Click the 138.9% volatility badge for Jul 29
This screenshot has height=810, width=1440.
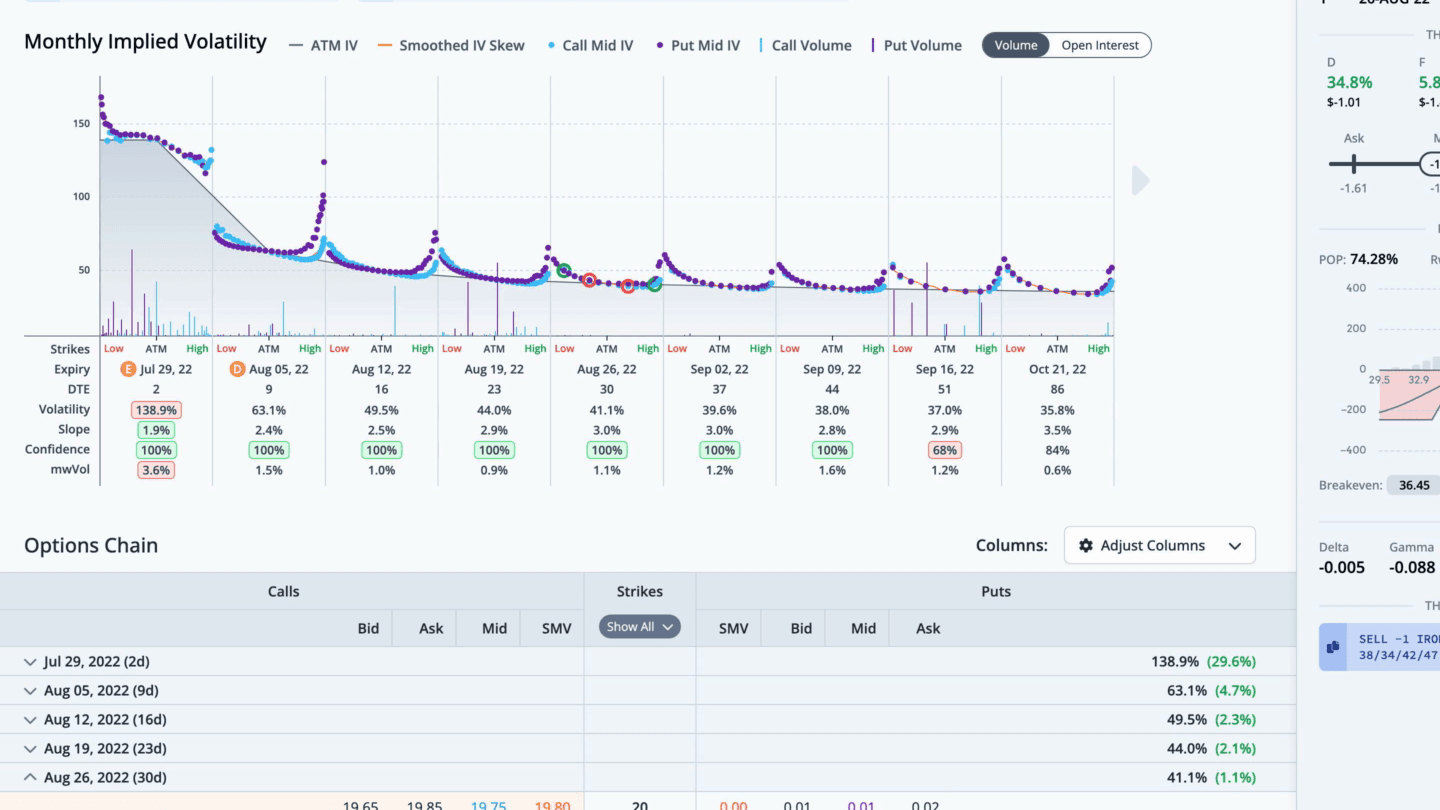click(x=156, y=410)
